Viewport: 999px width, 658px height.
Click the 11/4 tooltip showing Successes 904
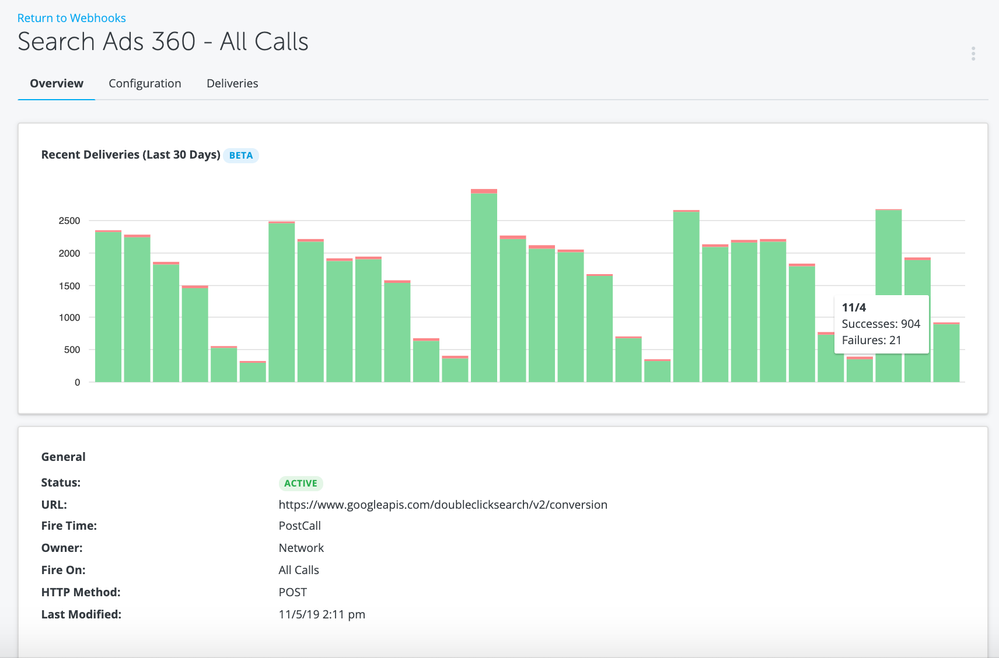(881, 324)
